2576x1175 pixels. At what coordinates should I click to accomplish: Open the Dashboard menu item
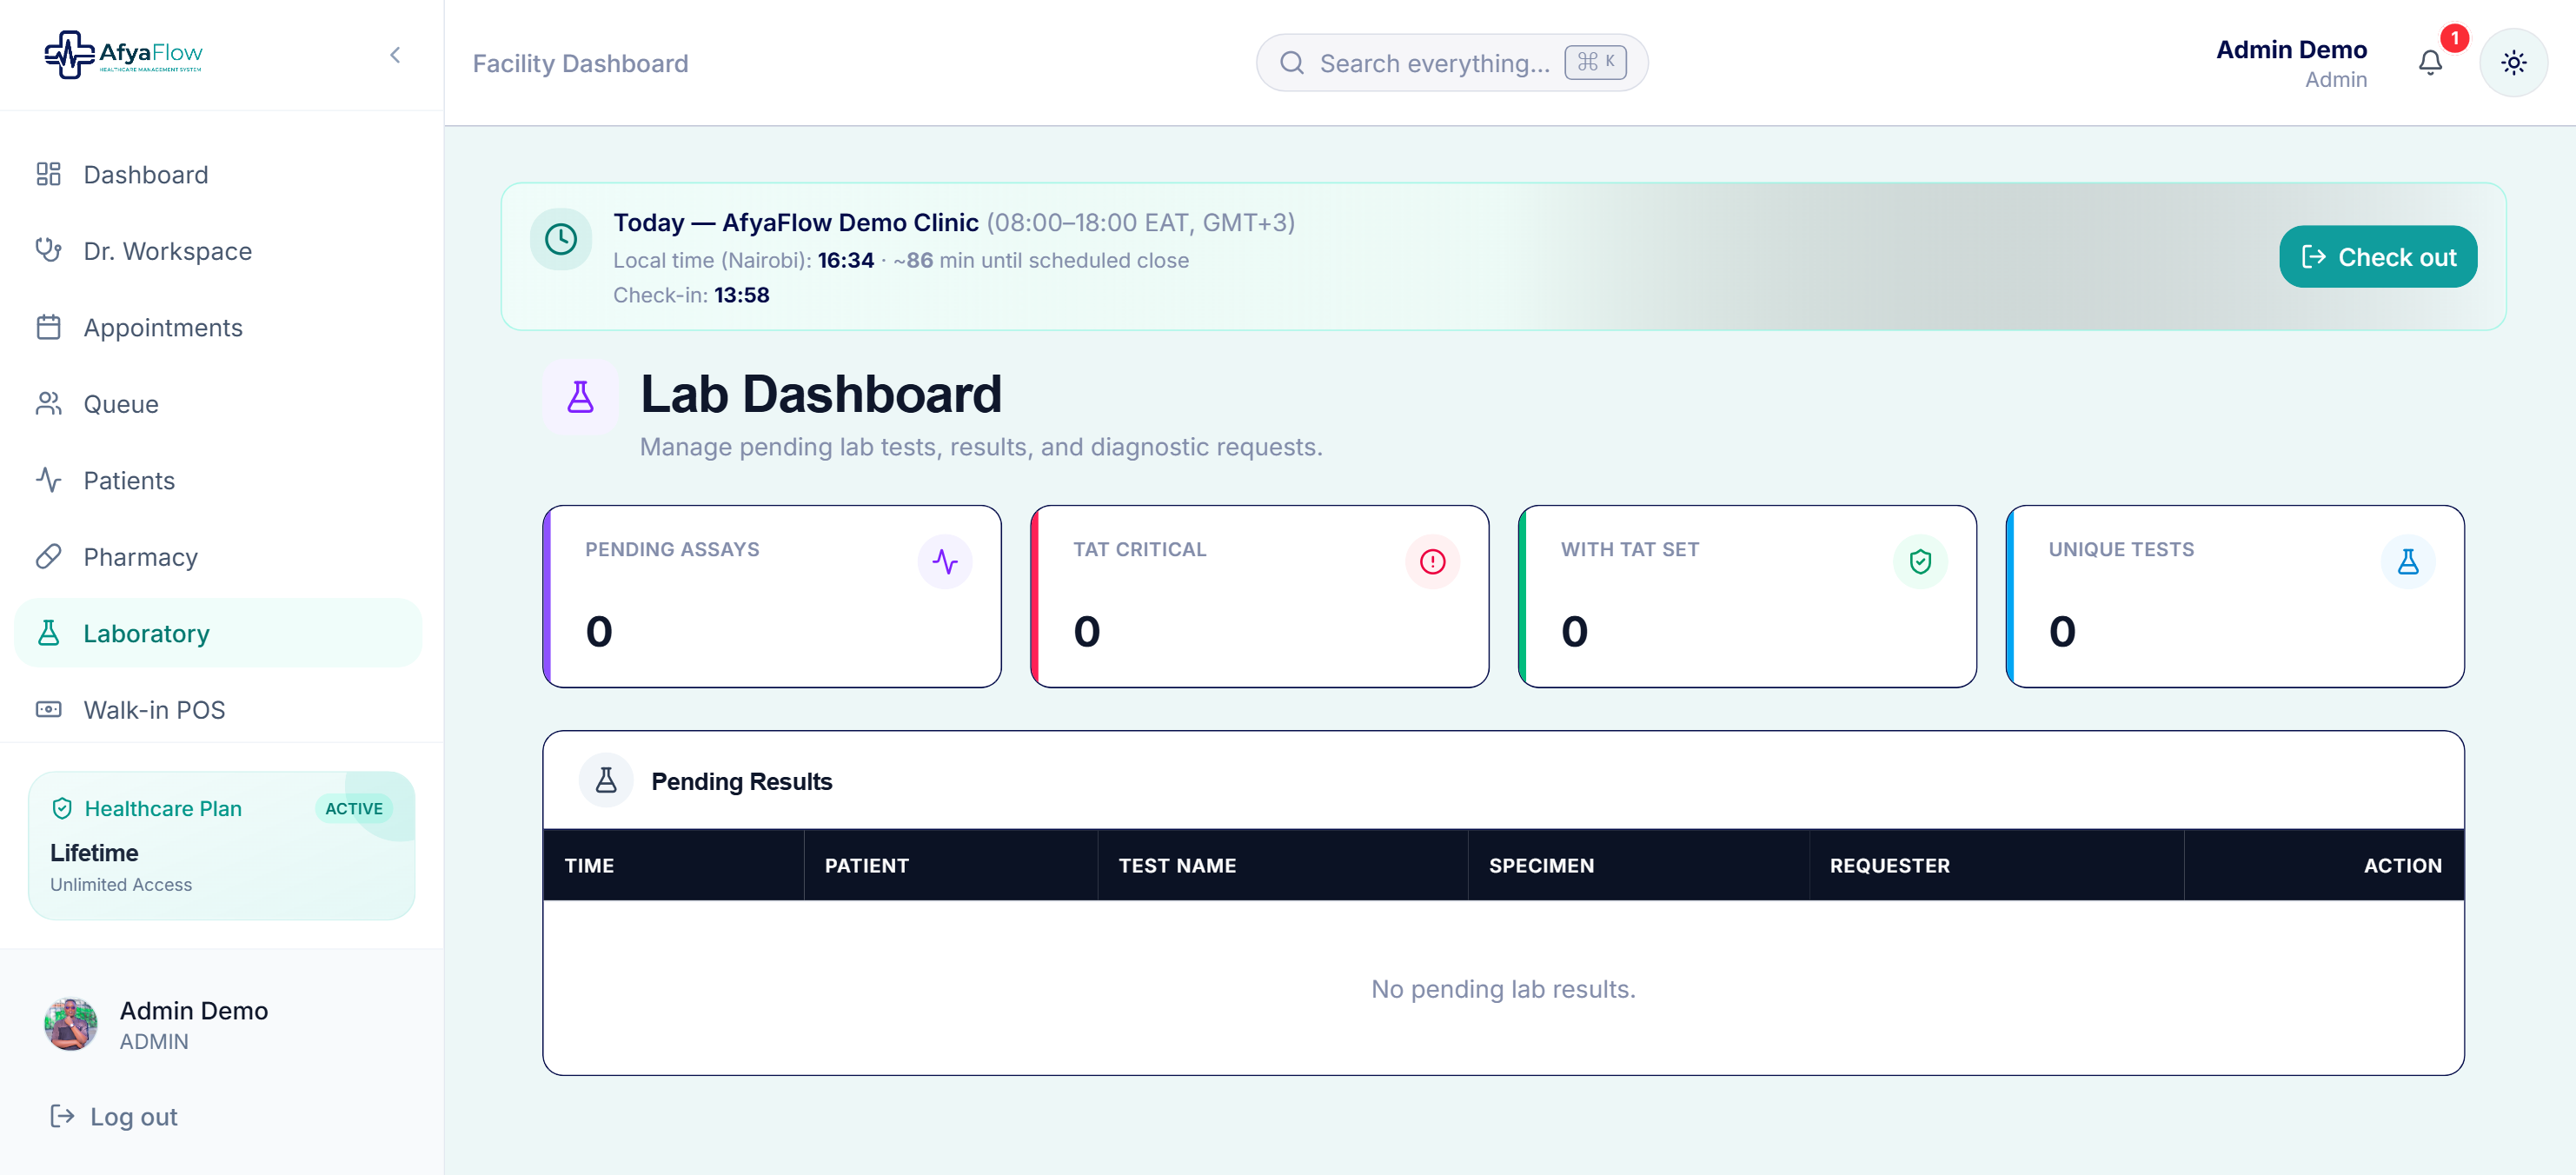tap(218, 175)
